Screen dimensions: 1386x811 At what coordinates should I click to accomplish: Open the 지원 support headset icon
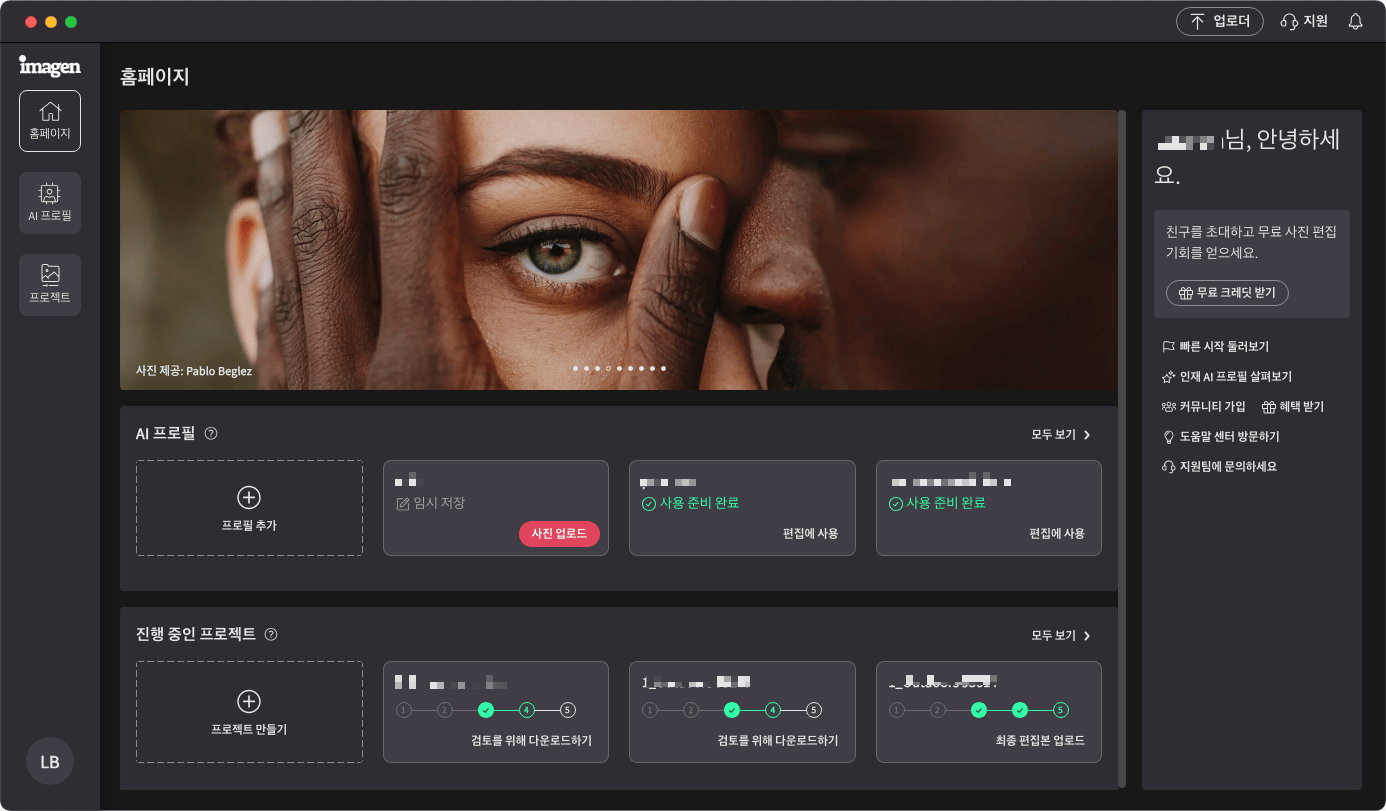(x=1289, y=21)
